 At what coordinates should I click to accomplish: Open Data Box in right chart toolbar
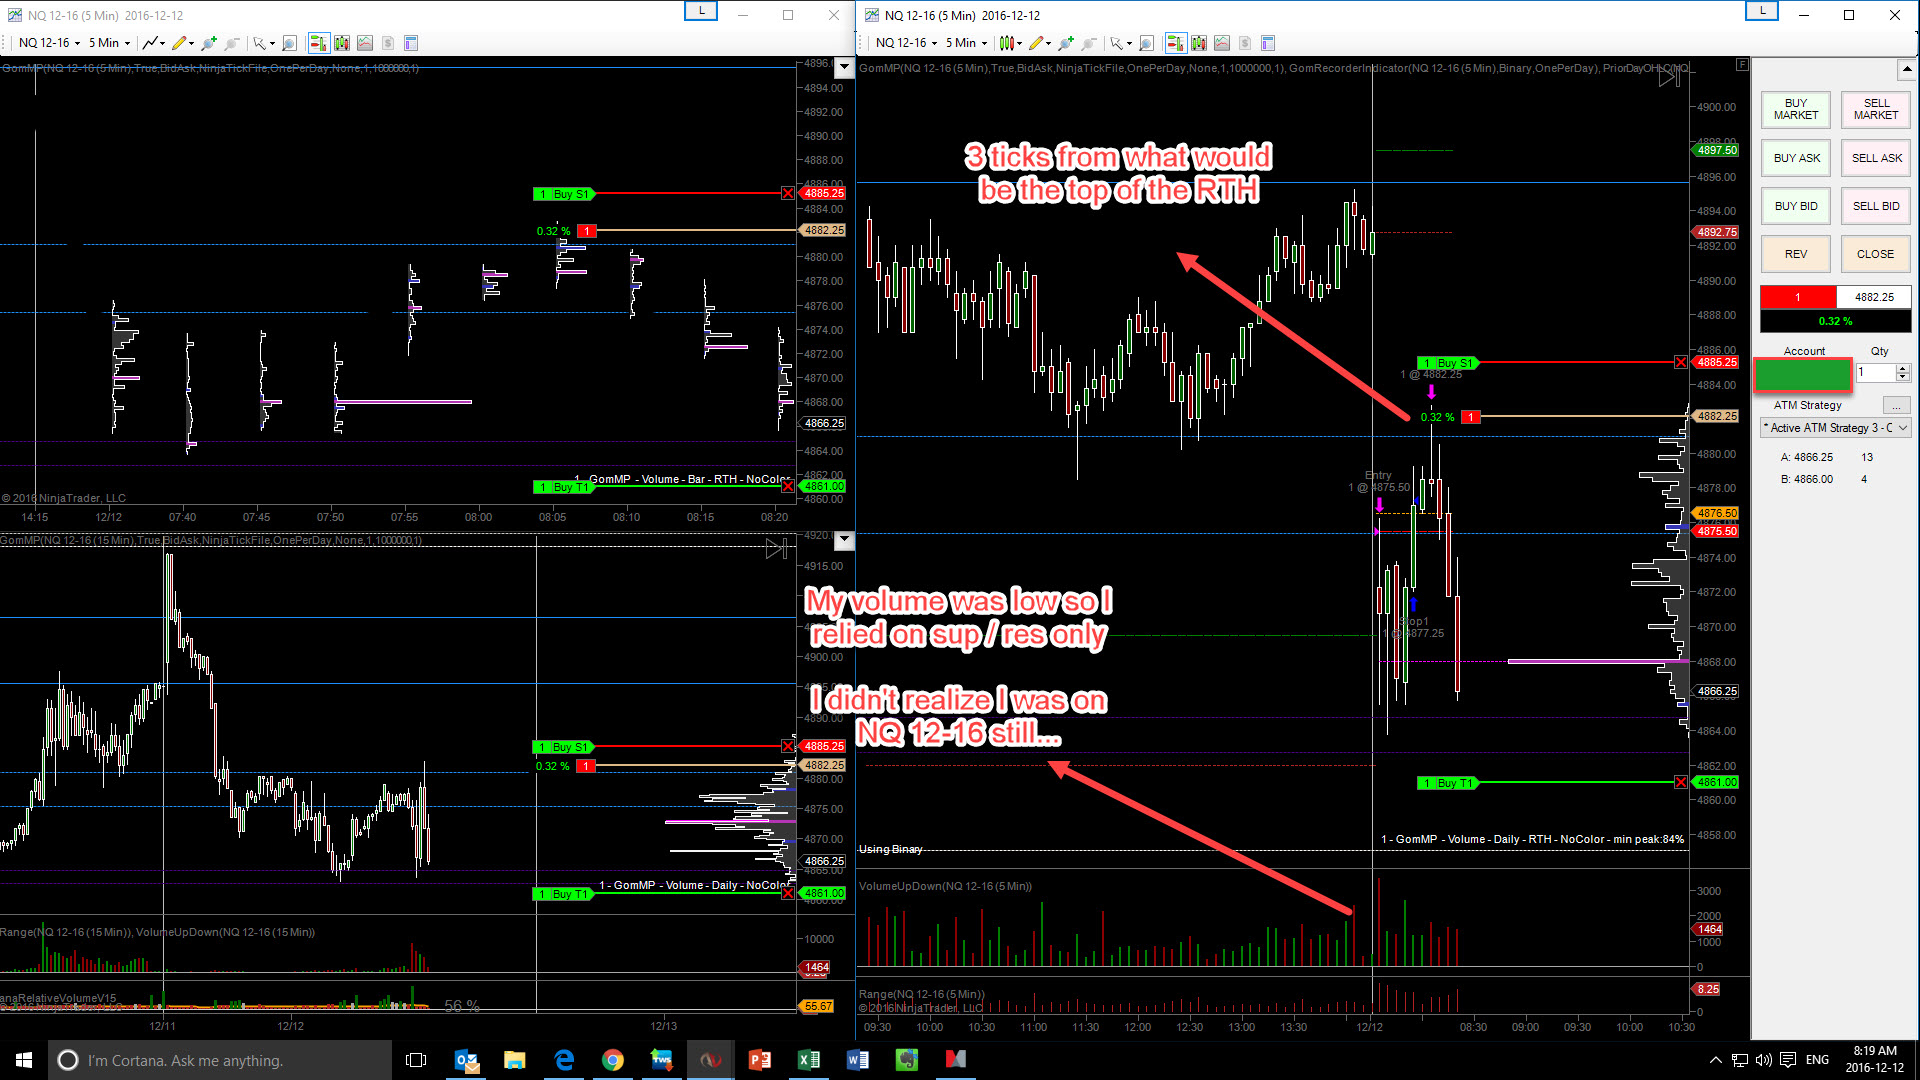1268,43
